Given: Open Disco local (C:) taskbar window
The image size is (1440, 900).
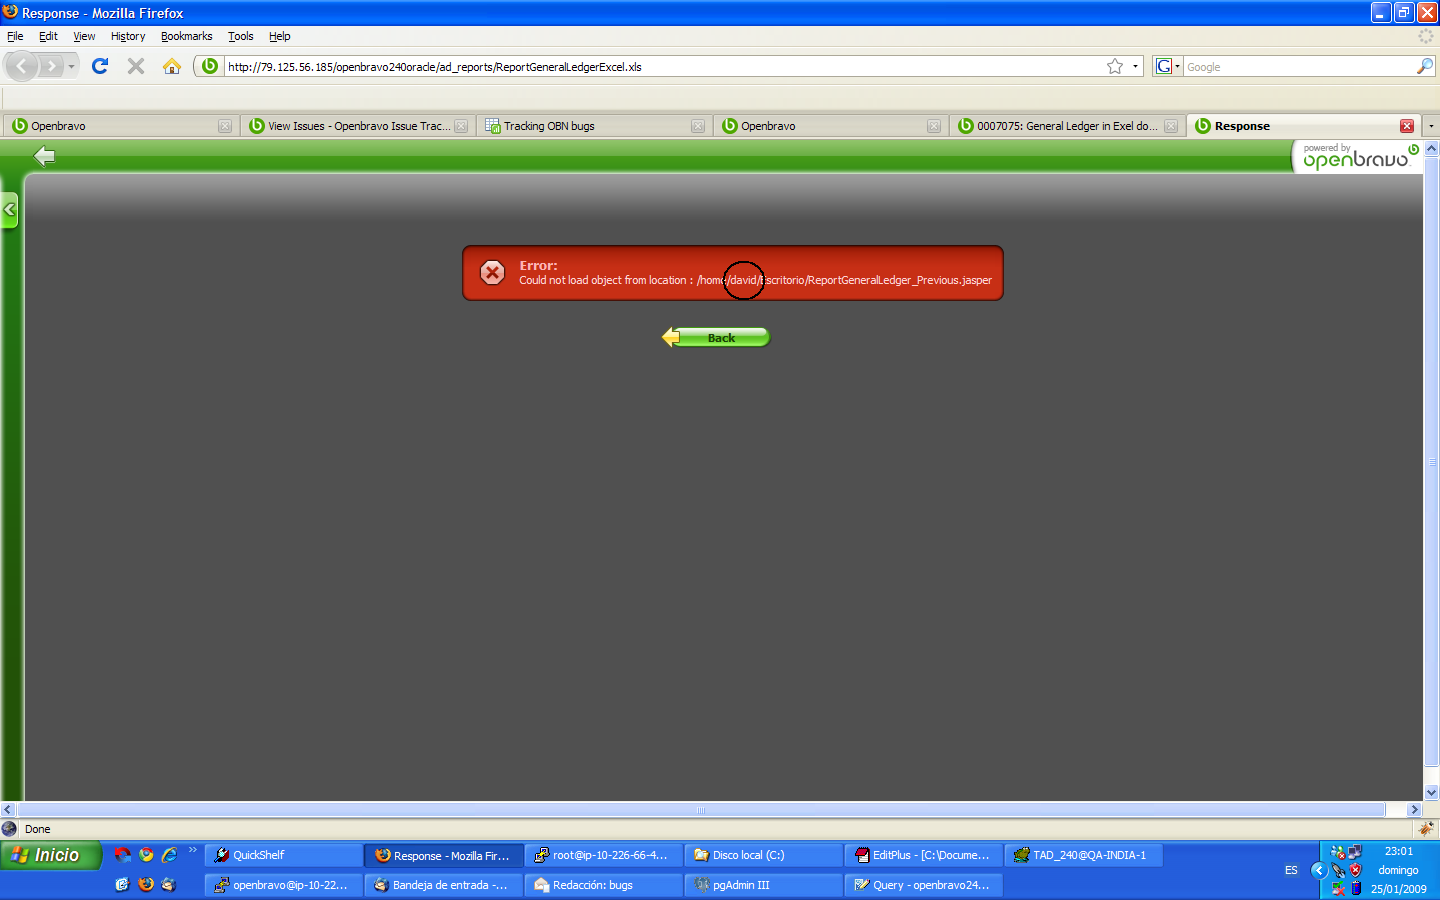Looking at the screenshot, I should (764, 855).
